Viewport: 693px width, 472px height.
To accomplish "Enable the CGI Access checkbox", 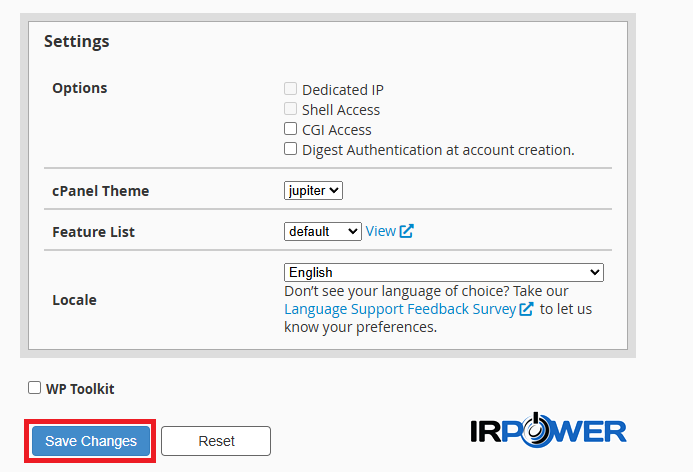I will 291,129.
